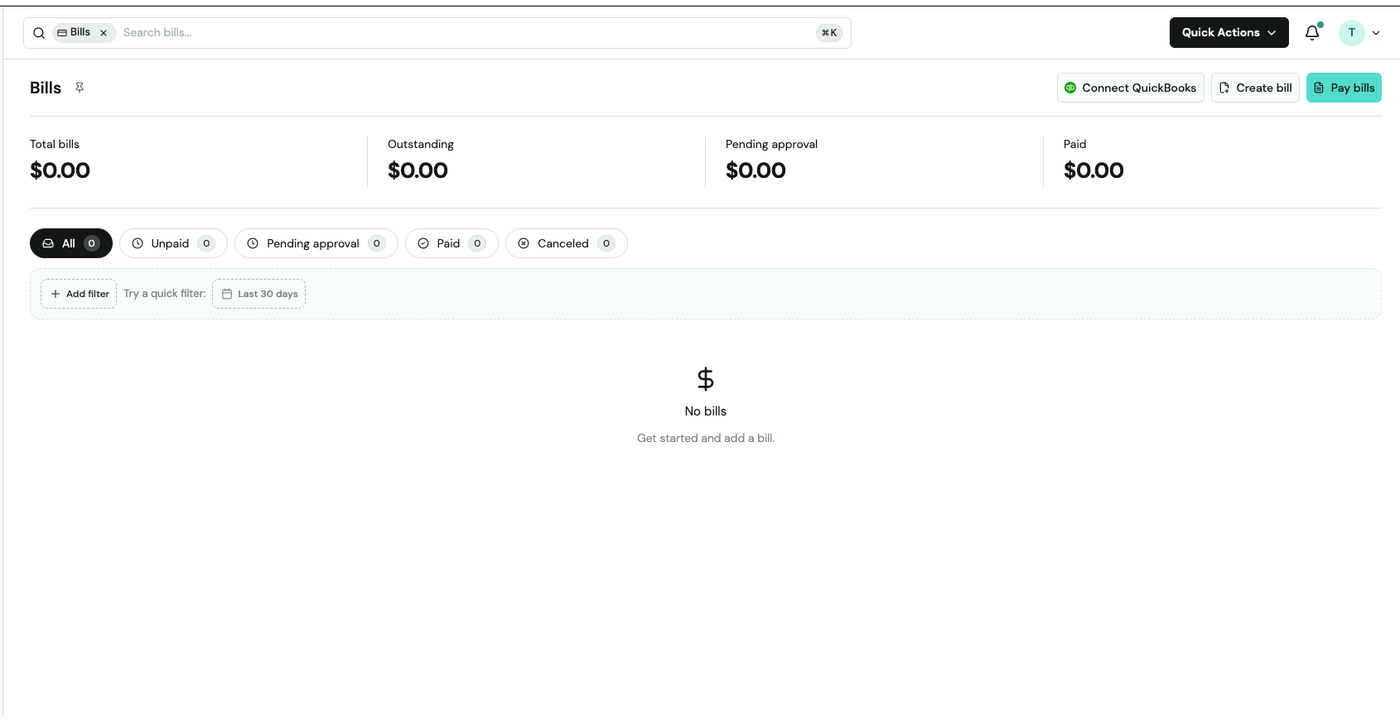Click the Pay bills button
Viewport: 1400px width, 720px height.
point(1343,88)
